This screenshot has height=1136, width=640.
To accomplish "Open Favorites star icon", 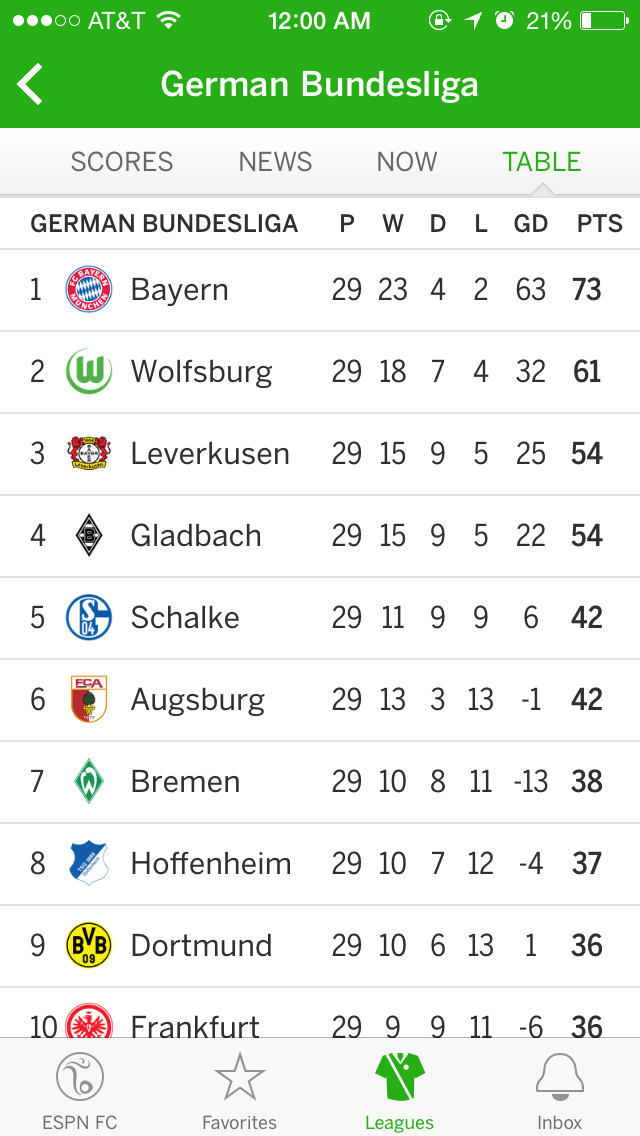I will pyautogui.click(x=239, y=1077).
